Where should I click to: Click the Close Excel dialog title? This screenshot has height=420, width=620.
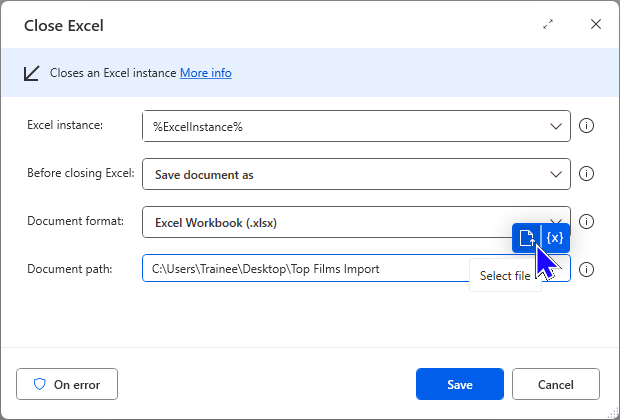click(x=64, y=26)
